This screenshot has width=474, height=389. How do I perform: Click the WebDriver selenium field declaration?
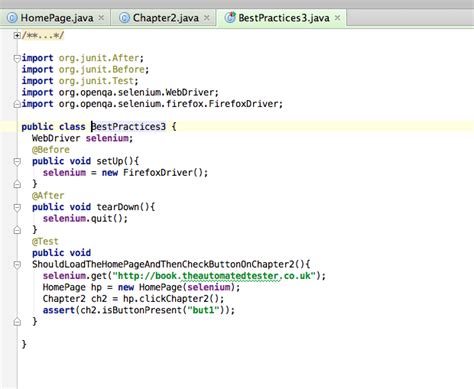(82, 138)
